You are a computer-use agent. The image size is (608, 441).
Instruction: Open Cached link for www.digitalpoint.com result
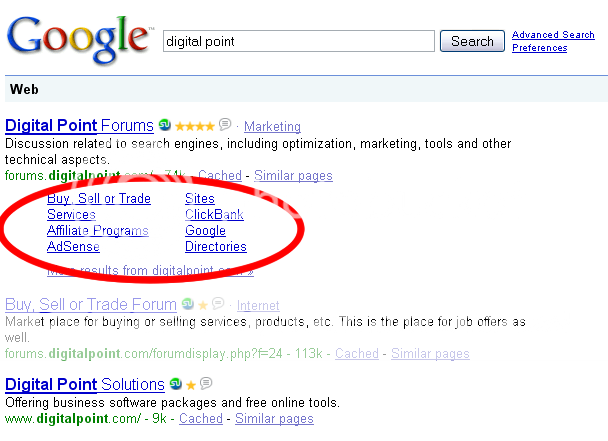[201, 419]
